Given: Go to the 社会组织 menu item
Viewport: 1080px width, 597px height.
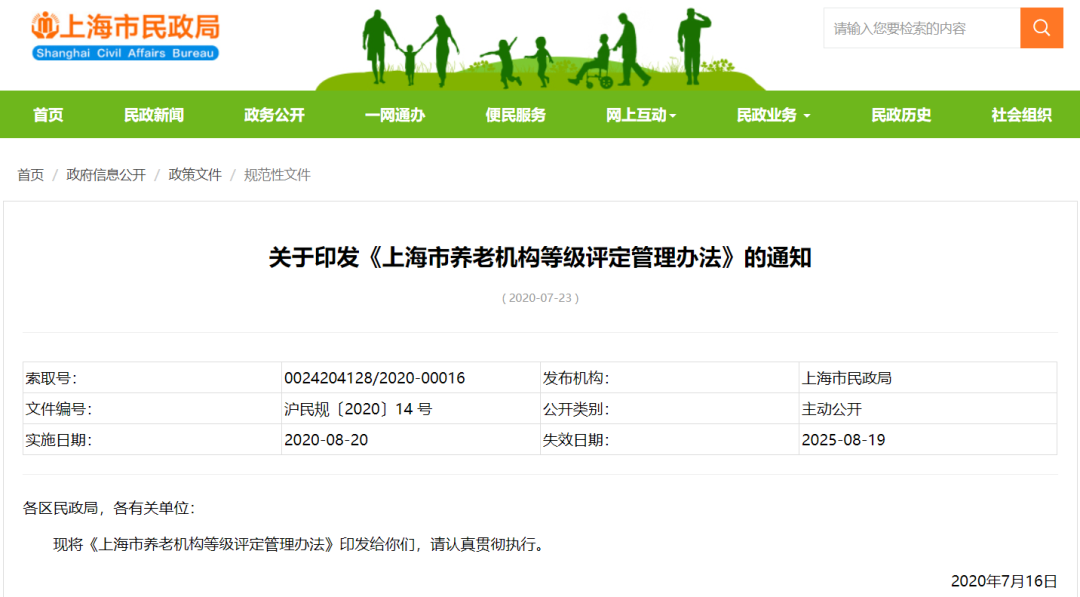Looking at the screenshot, I should click(1021, 115).
